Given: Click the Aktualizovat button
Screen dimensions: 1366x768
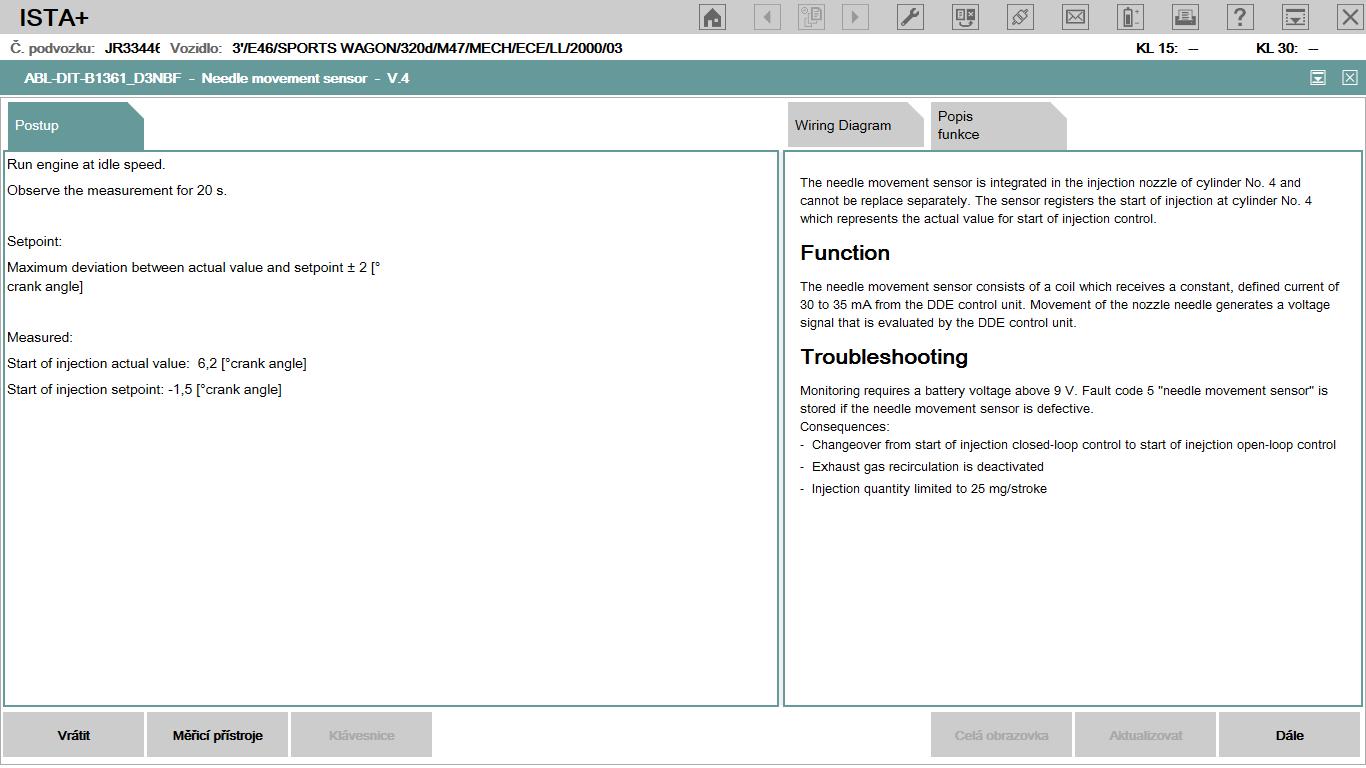Looking at the screenshot, I should pyautogui.click(x=1145, y=735).
